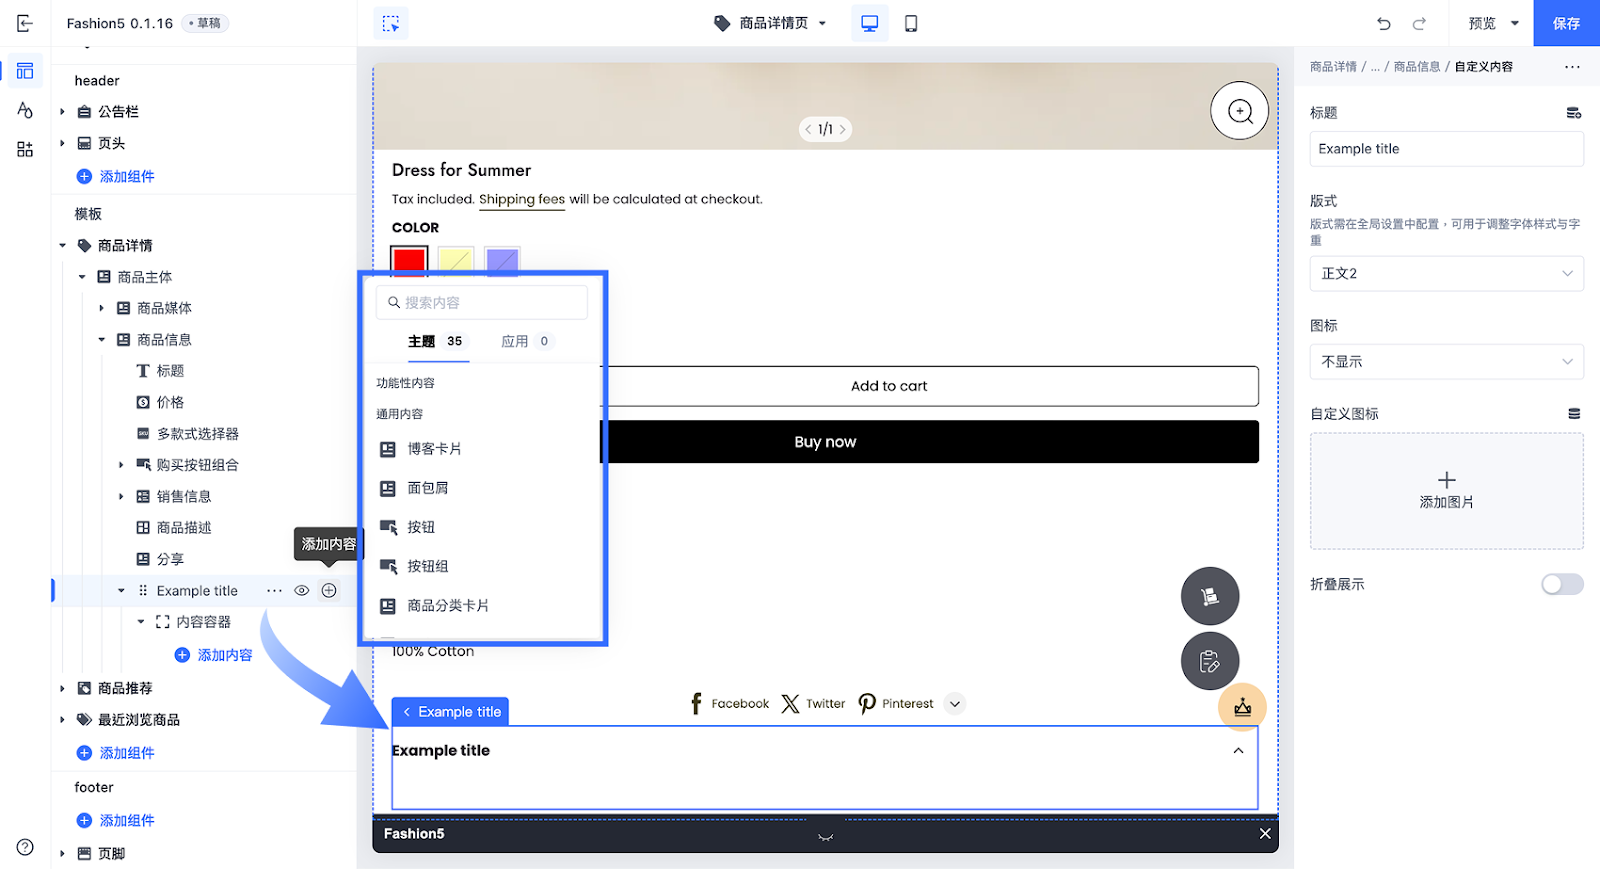1600x869 pixels.
Task: Toggle visibility of Example title block
Action: click(x=302, y=591)
